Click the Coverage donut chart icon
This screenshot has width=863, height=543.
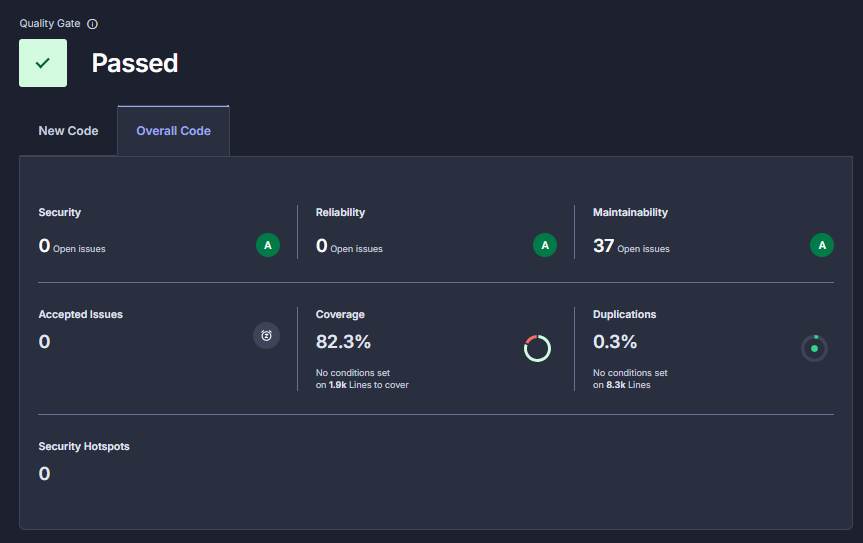537,348
